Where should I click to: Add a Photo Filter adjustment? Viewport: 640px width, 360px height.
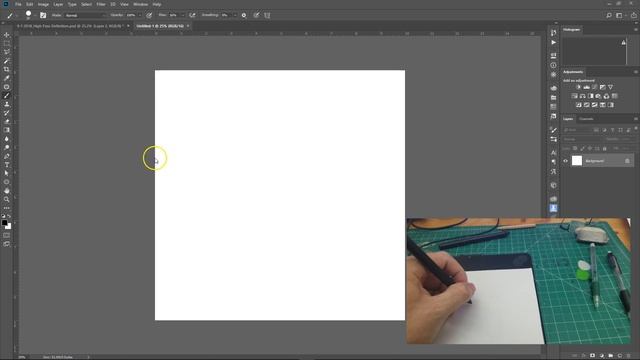pos(598,96)
